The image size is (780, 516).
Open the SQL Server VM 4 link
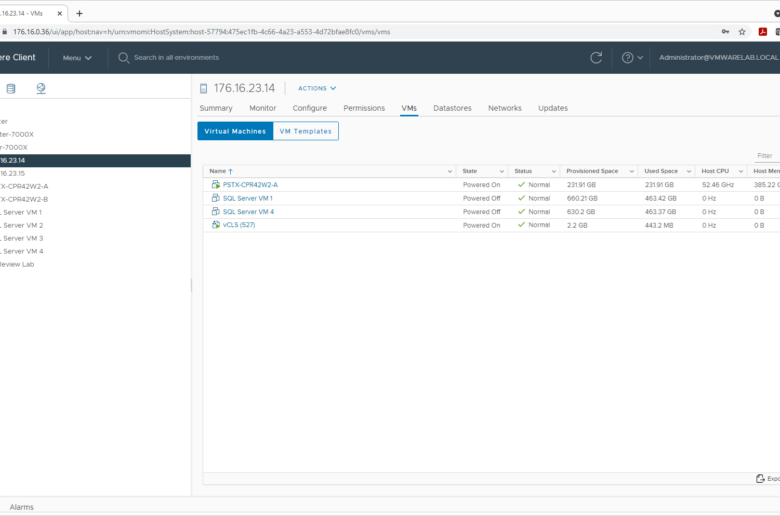click(248, 211)
